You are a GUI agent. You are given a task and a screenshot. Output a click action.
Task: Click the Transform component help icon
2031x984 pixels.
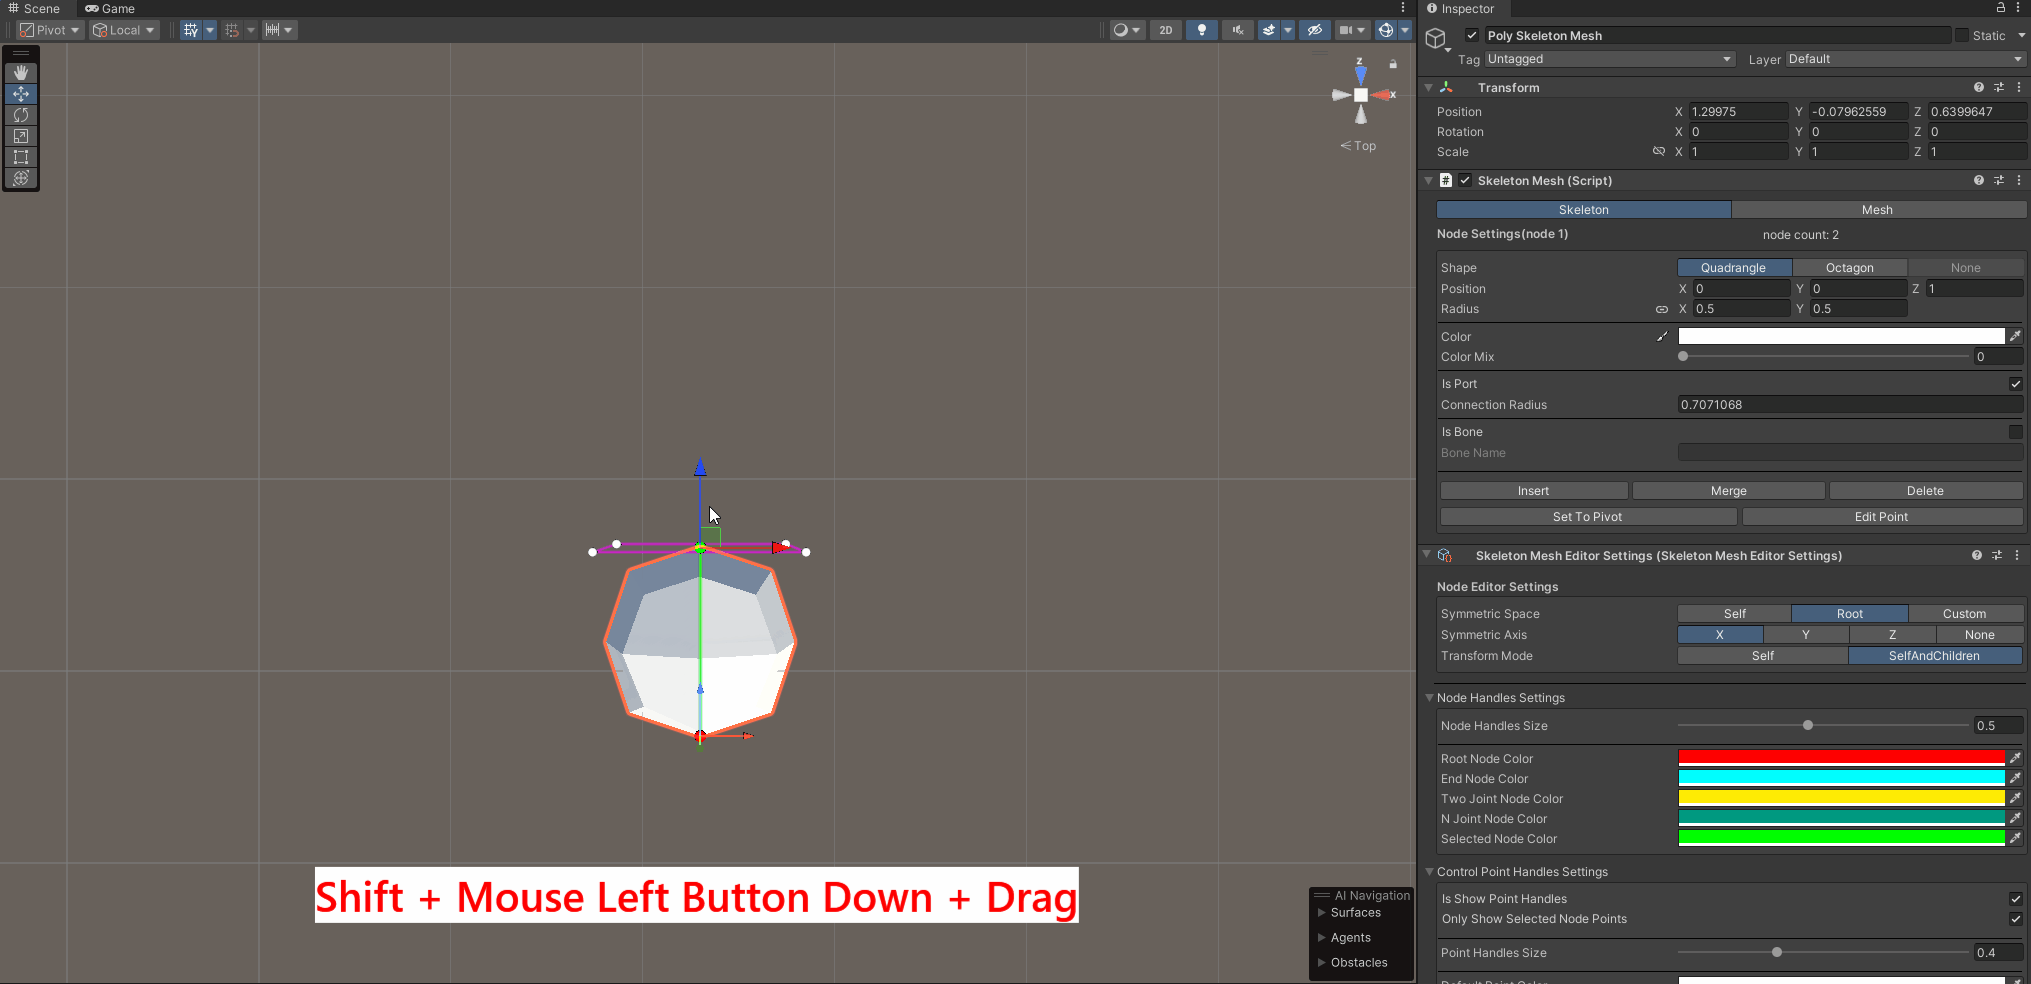tap(1978, 88)
